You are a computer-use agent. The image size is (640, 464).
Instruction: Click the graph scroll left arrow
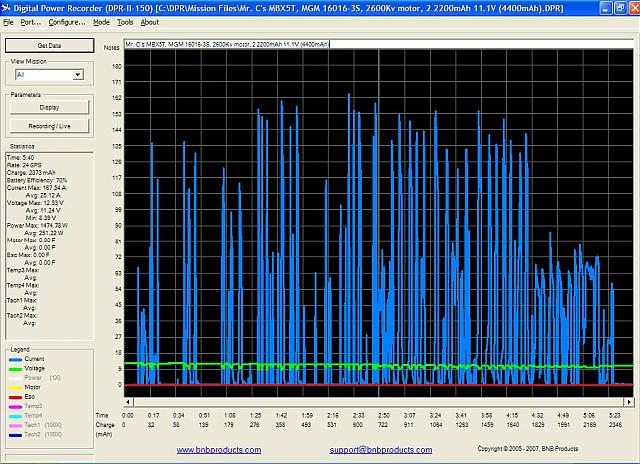(x=128, y=400)
